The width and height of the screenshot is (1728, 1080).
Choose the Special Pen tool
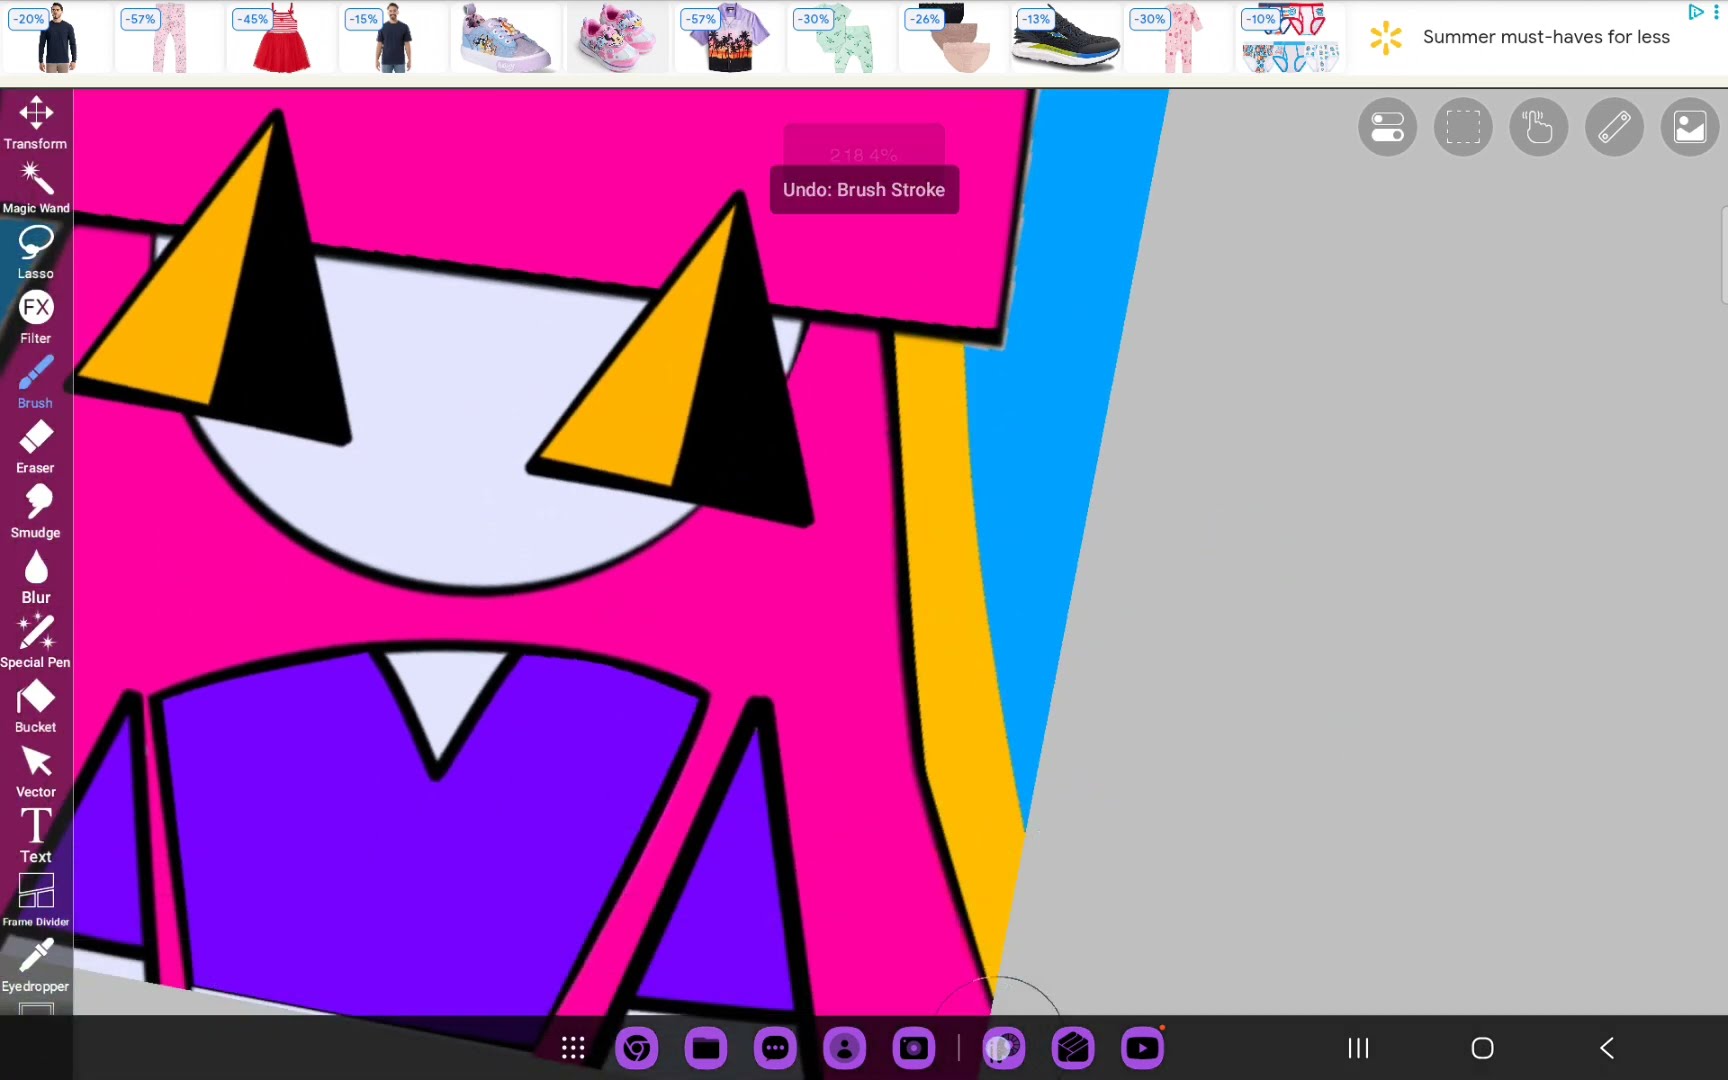click(x=36, y=642)
